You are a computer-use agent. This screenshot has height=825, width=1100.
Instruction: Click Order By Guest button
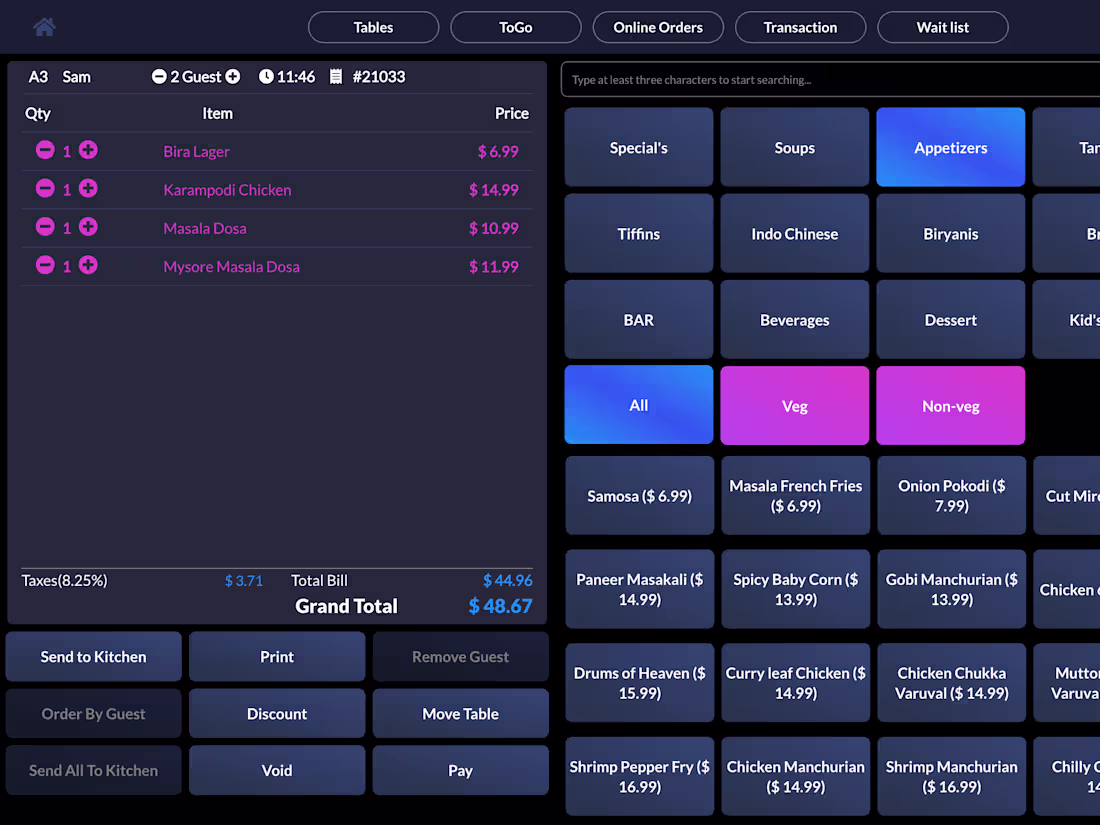click(x=93, y=713)
